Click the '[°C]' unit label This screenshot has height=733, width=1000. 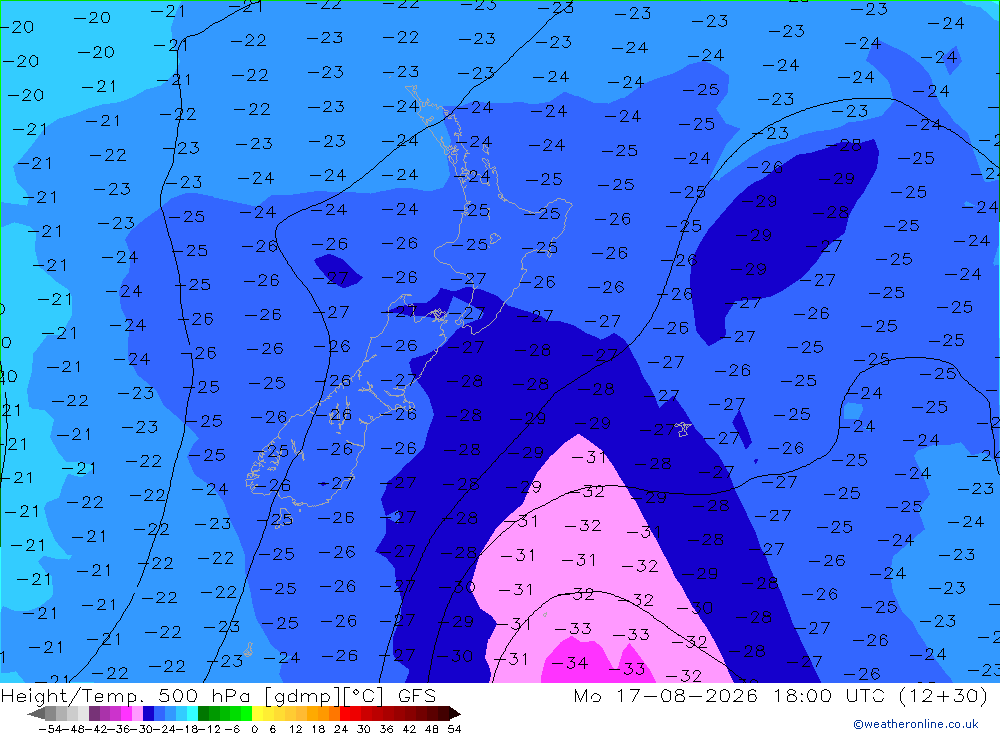364,696
